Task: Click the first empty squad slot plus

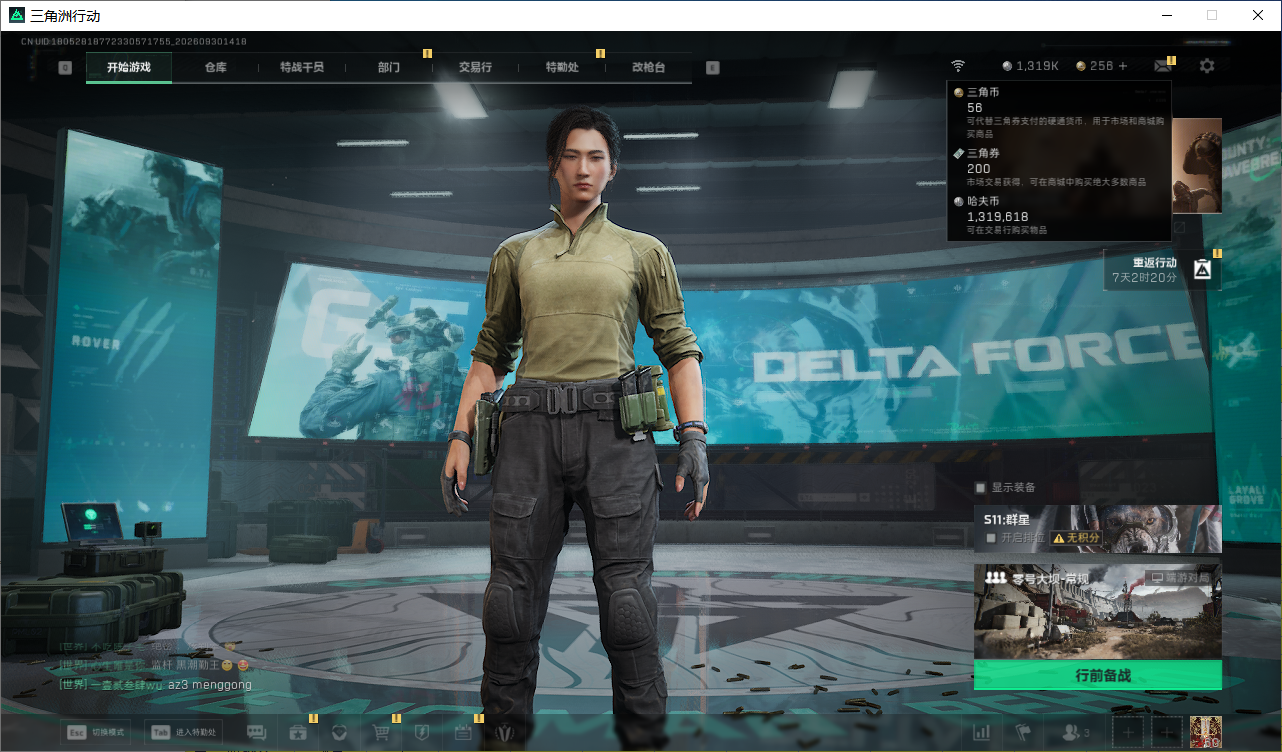Action: pyautogui.click(x=1128, y=733)
